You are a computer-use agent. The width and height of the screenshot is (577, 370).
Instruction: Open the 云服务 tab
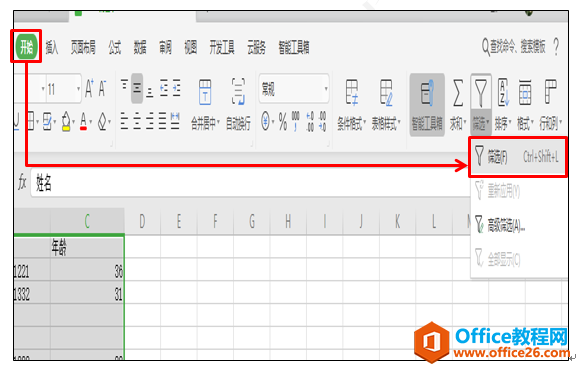coord(256,47)
